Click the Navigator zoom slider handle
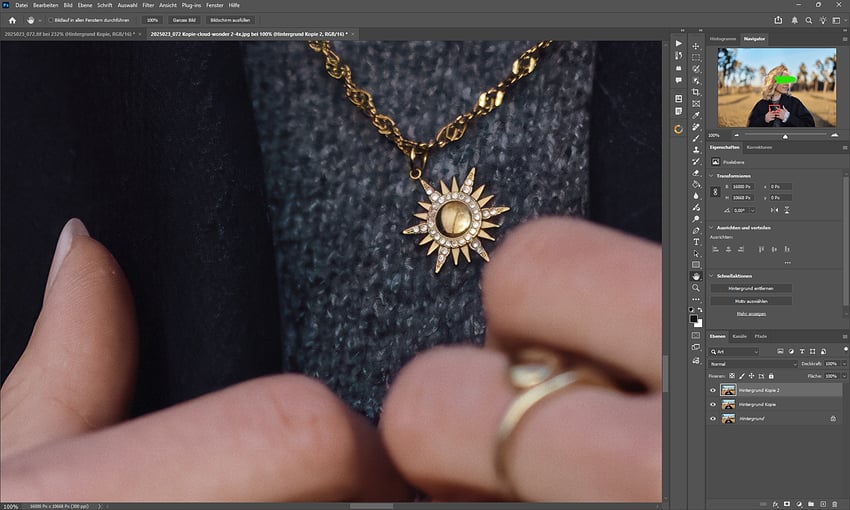The width and height of the screenshot is (850, 510). pos(784,135)
